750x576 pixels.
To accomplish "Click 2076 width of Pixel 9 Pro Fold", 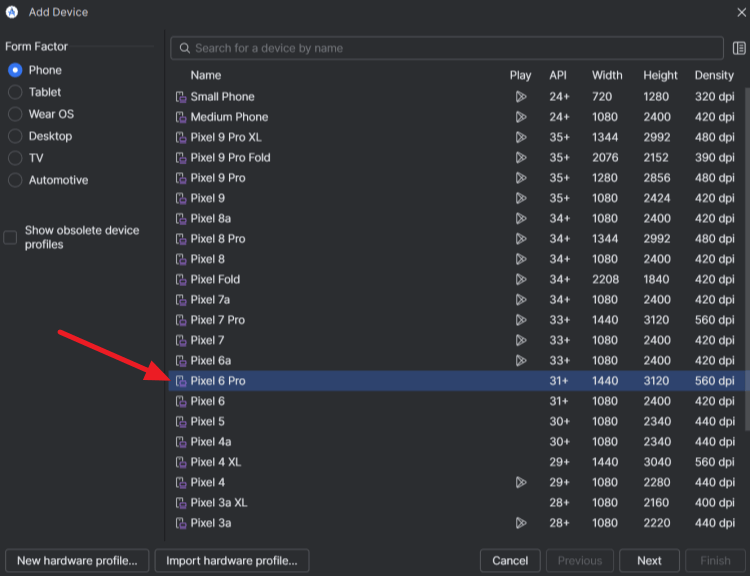I will [x=605, y=158].
